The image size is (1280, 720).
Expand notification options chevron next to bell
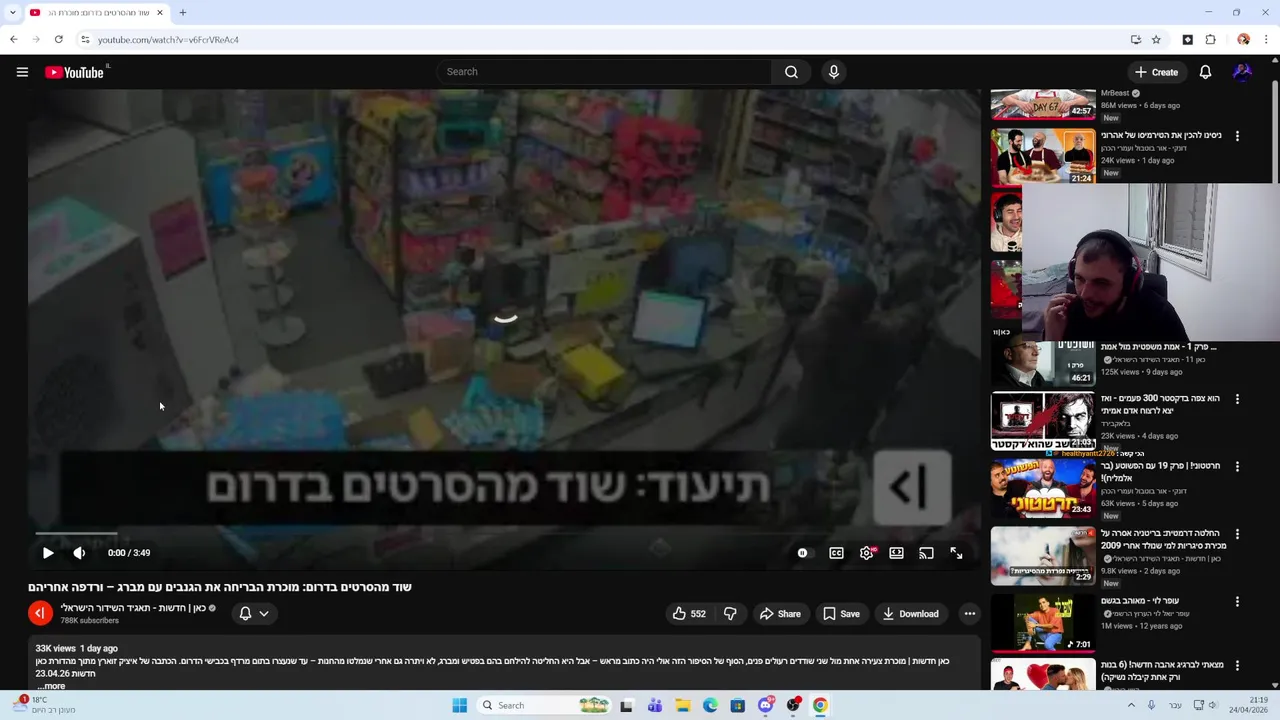coord(264,614)
